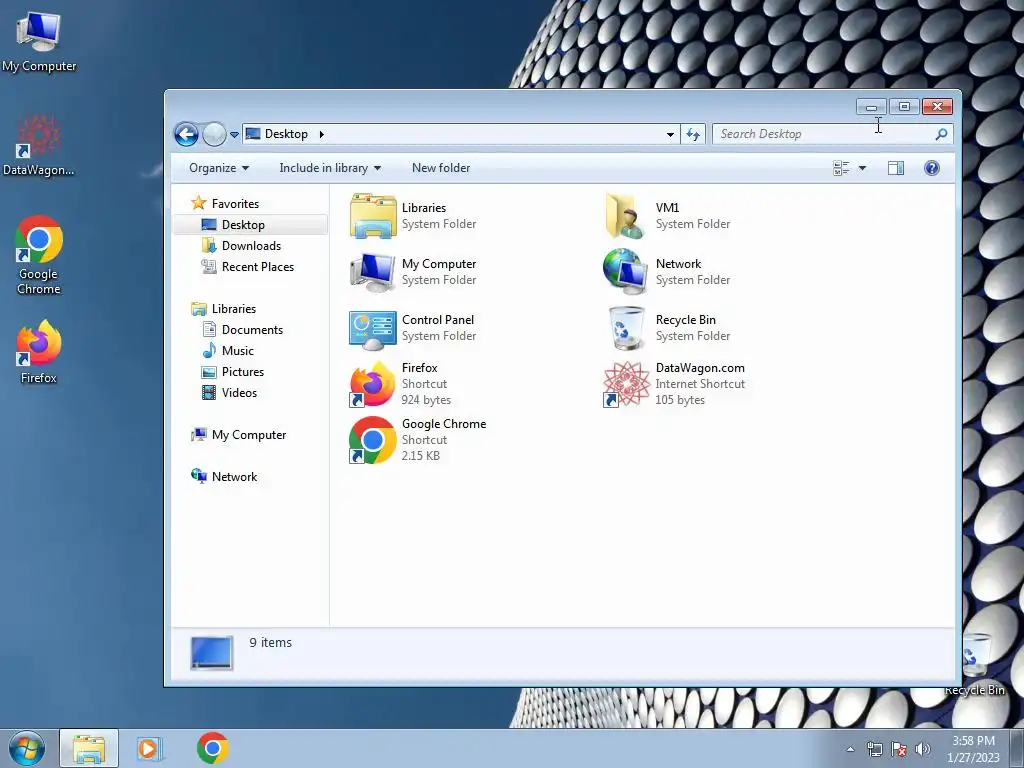Click the "9 items" details pane text

coord(270,643)
